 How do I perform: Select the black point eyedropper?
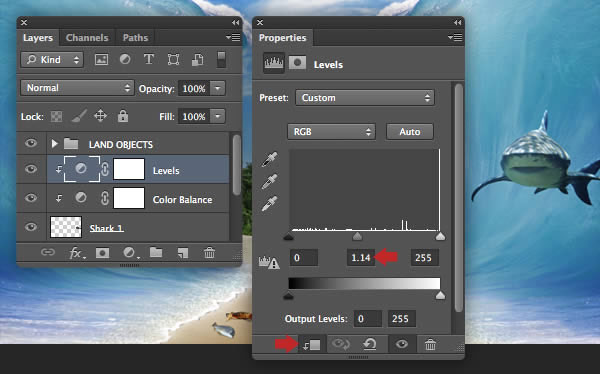269,159
